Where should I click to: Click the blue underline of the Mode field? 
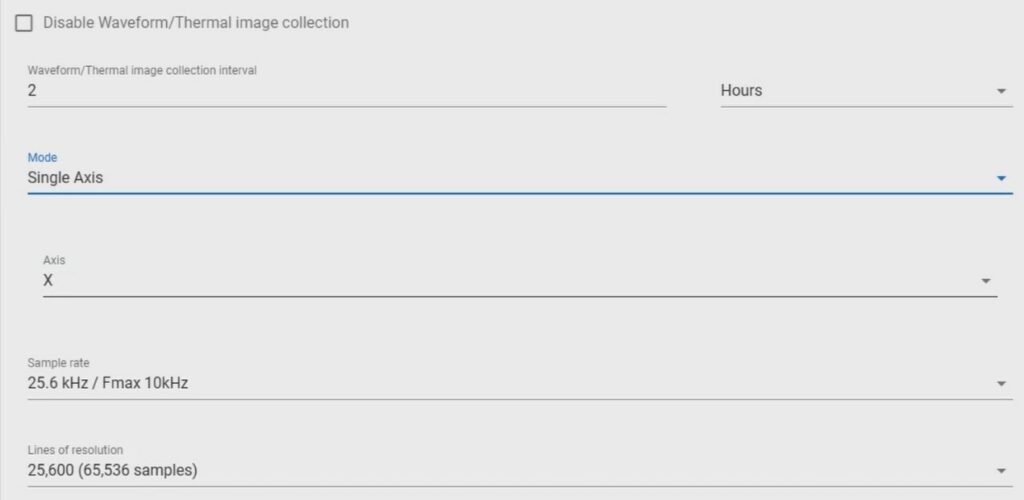(520, 193)
